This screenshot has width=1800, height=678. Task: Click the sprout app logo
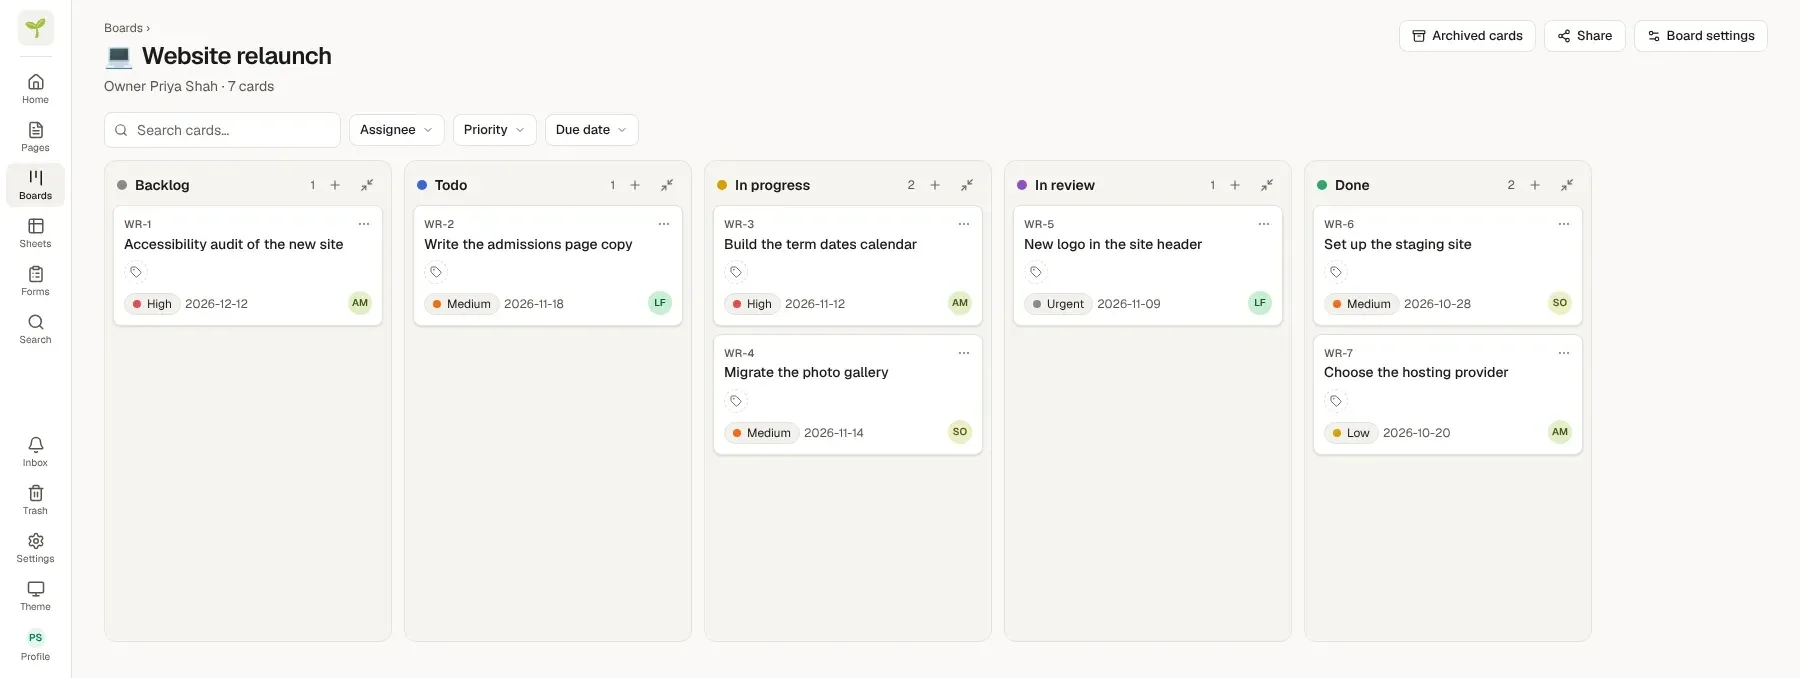pos(36,28)
